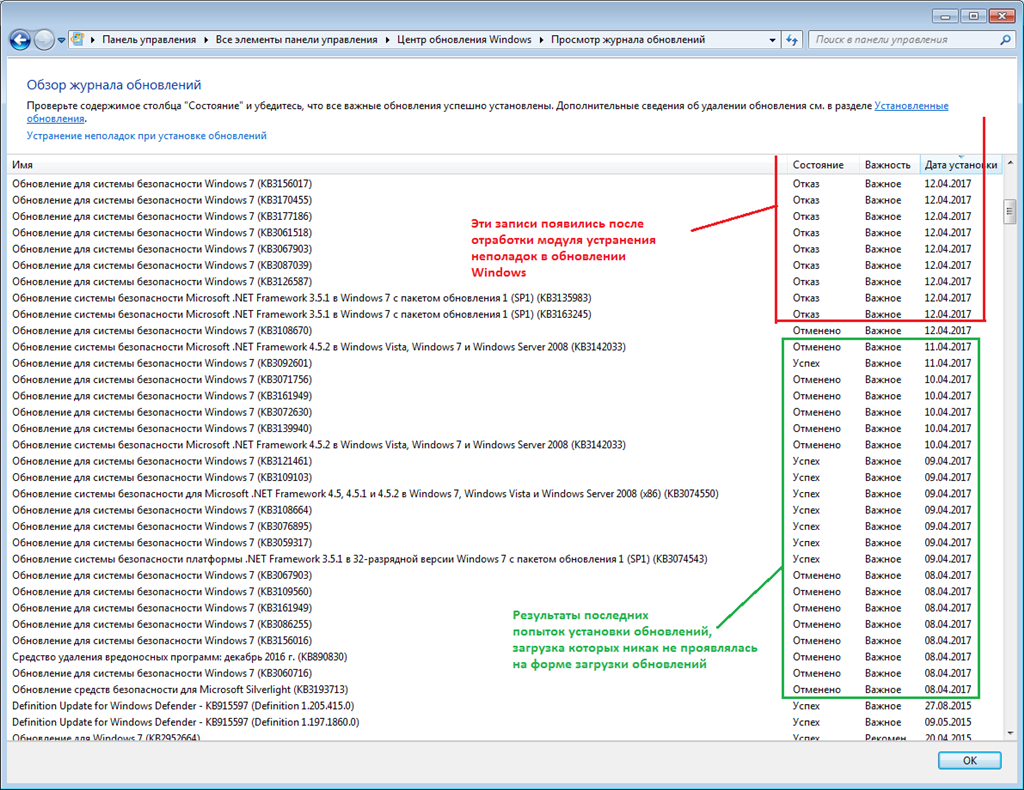The height and width of the screenshot is (790, 1024).
Task: Select the update row KB3060716
Action: click(x=504, y=674)
